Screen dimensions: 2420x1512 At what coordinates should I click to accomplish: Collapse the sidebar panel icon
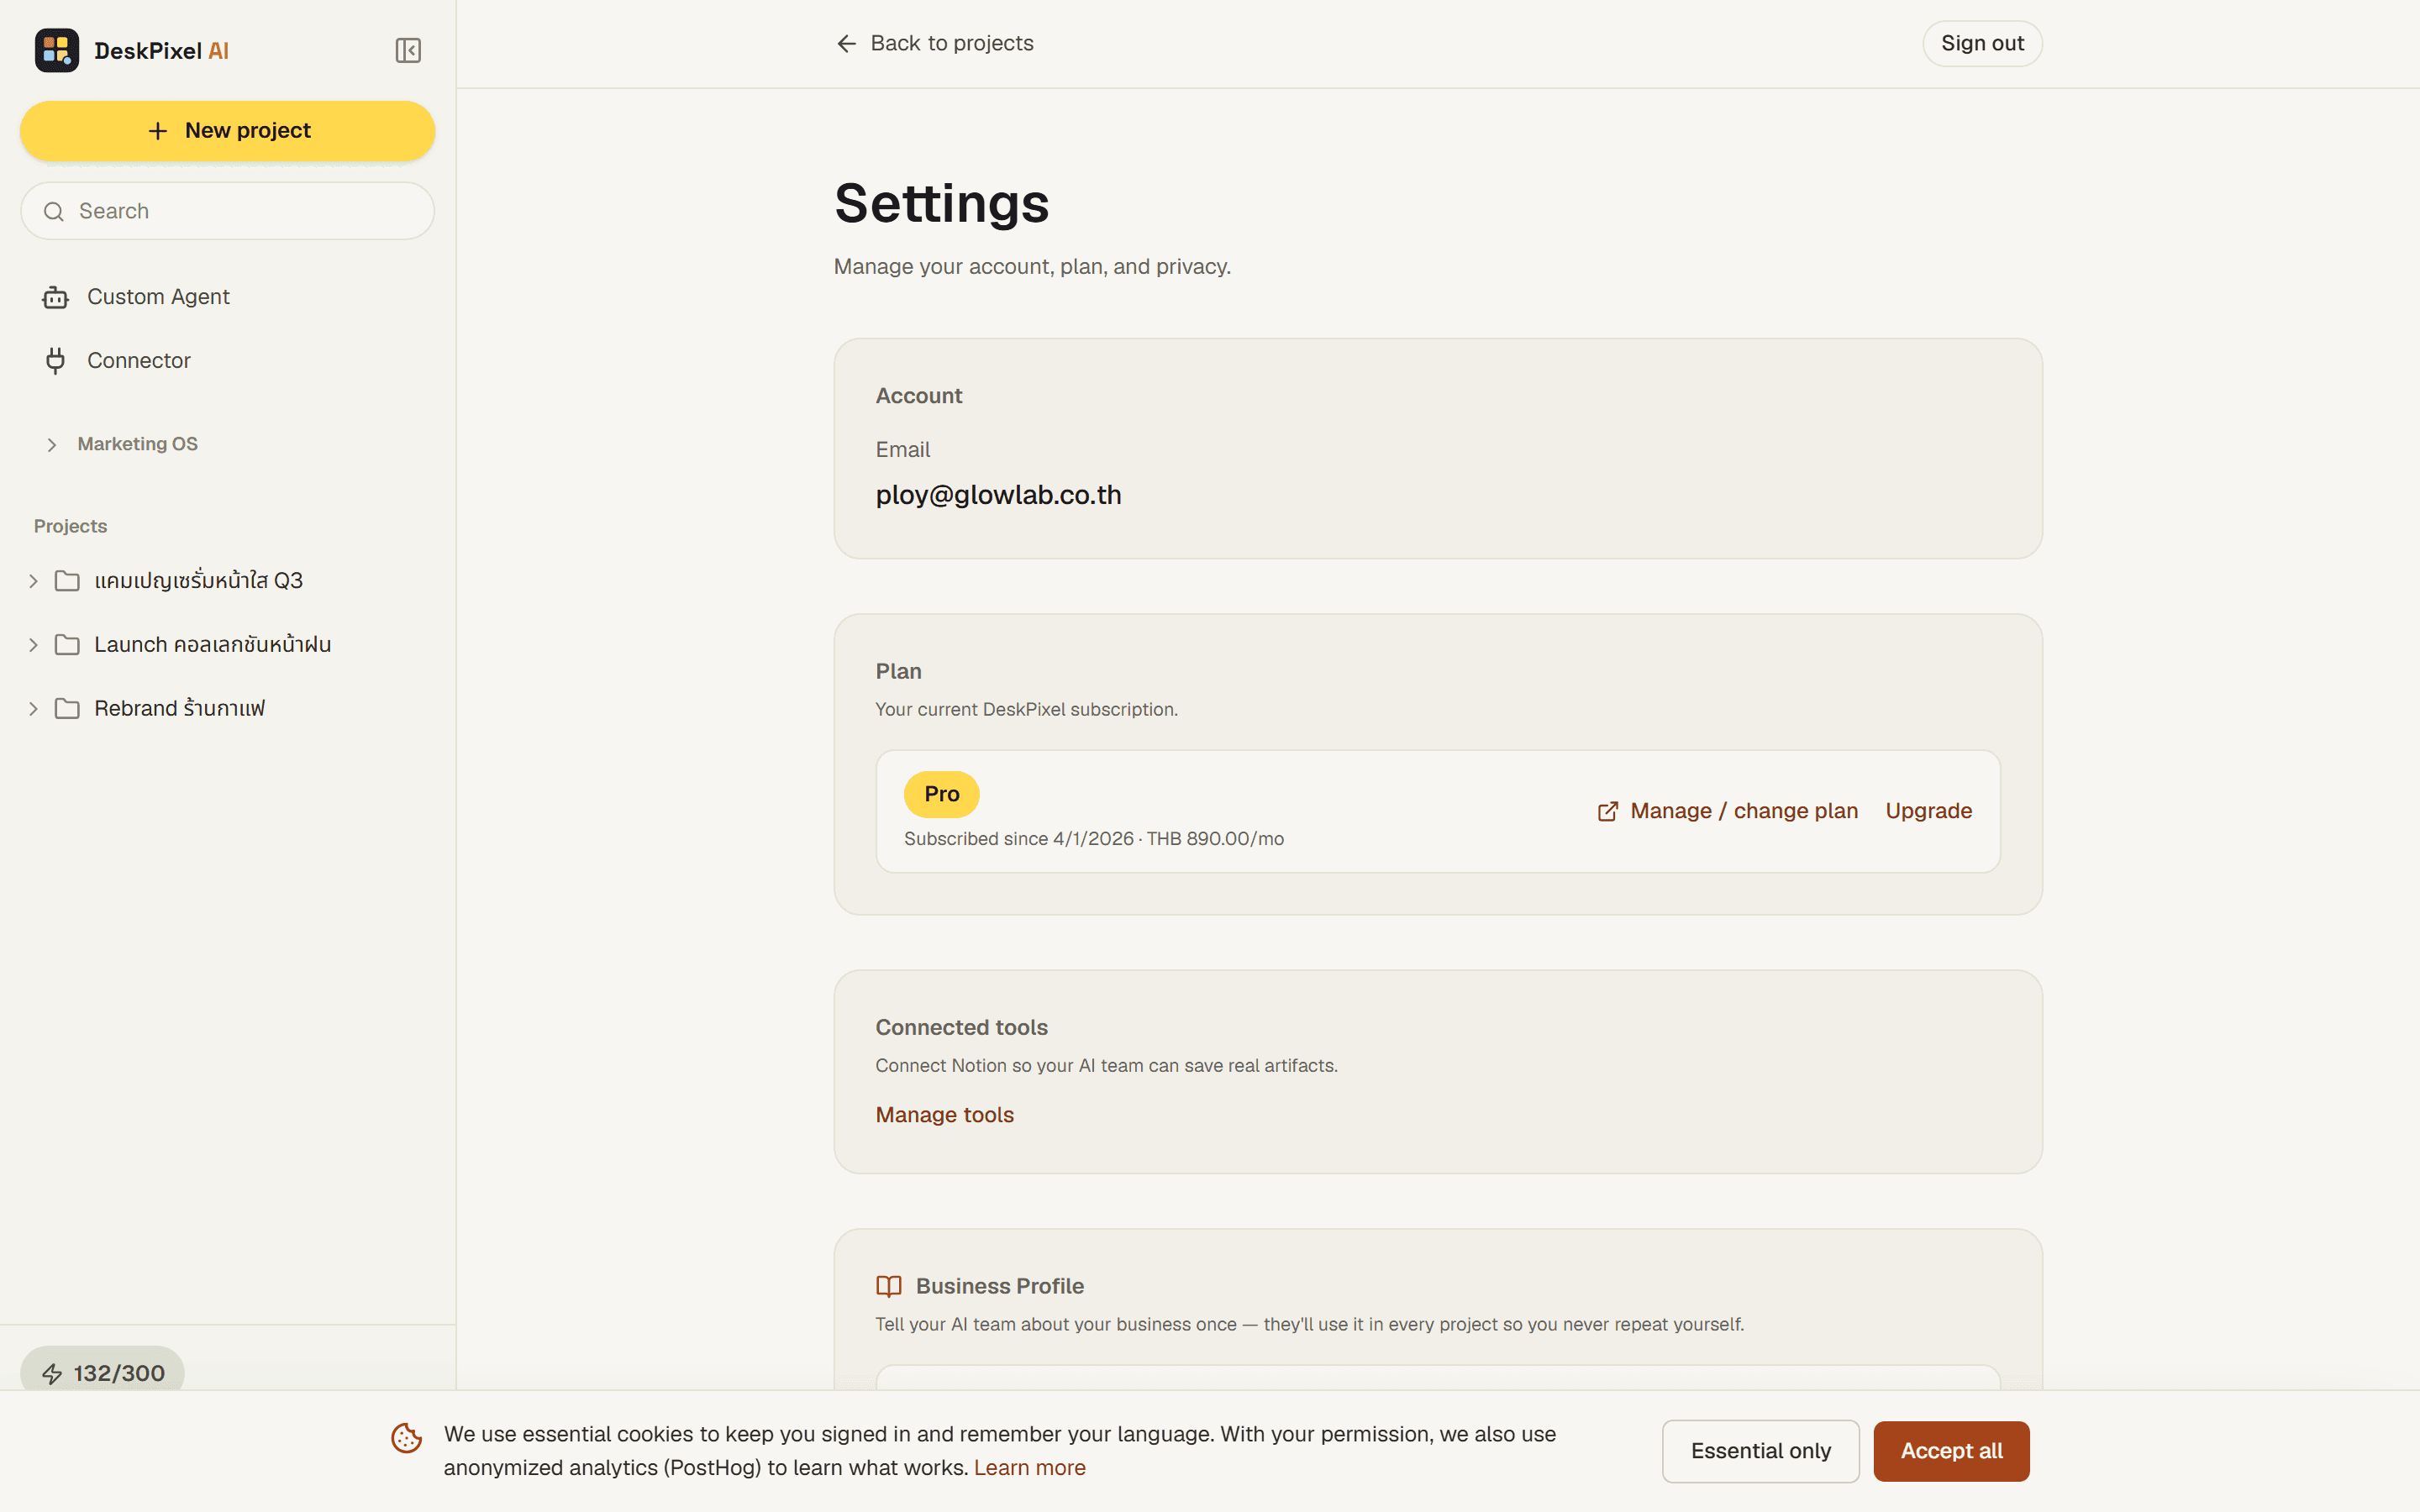(x=408, y=50)
